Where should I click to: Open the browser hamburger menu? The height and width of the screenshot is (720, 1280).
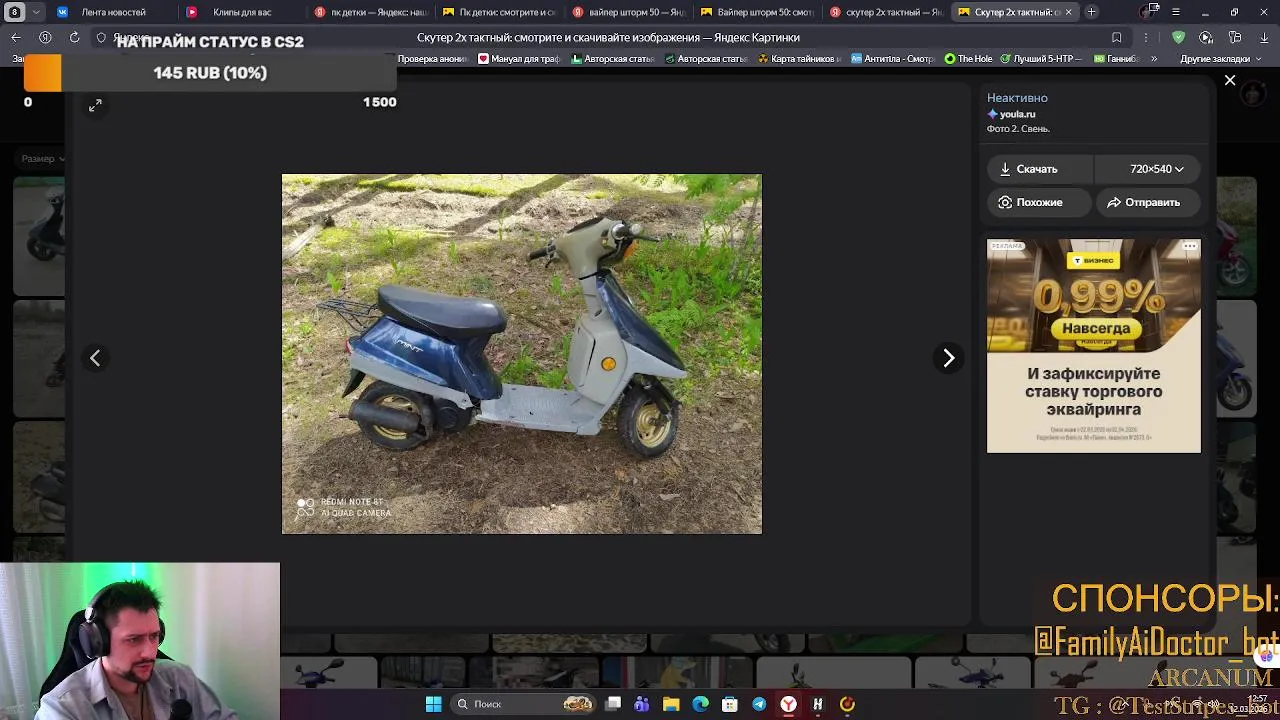pyautogui.click(x=1176, y=12)
